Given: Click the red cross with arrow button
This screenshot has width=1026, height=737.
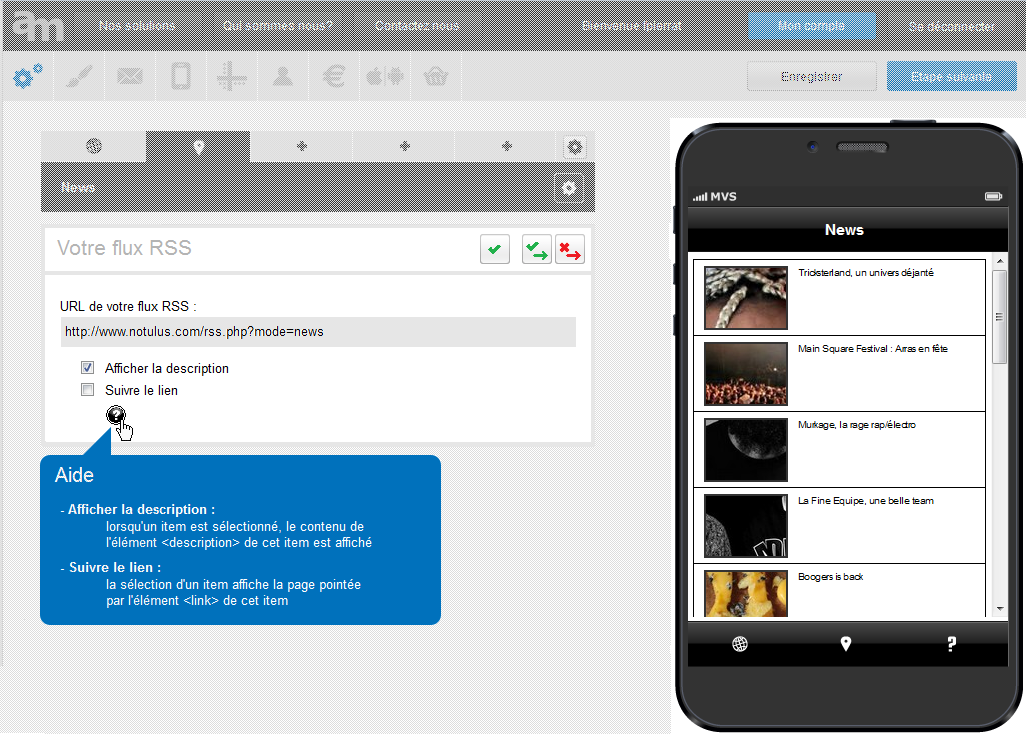Looking at the screenshot, I should pyautogui.click(x=570, y=249).
